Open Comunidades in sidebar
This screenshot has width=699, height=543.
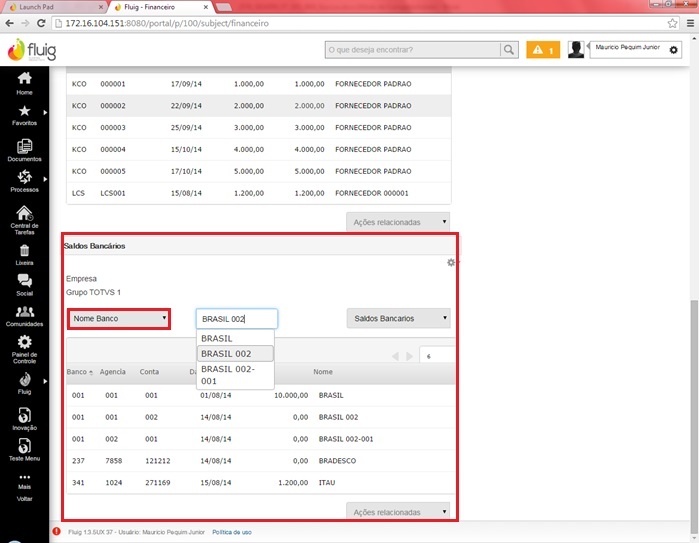(24, 316)
